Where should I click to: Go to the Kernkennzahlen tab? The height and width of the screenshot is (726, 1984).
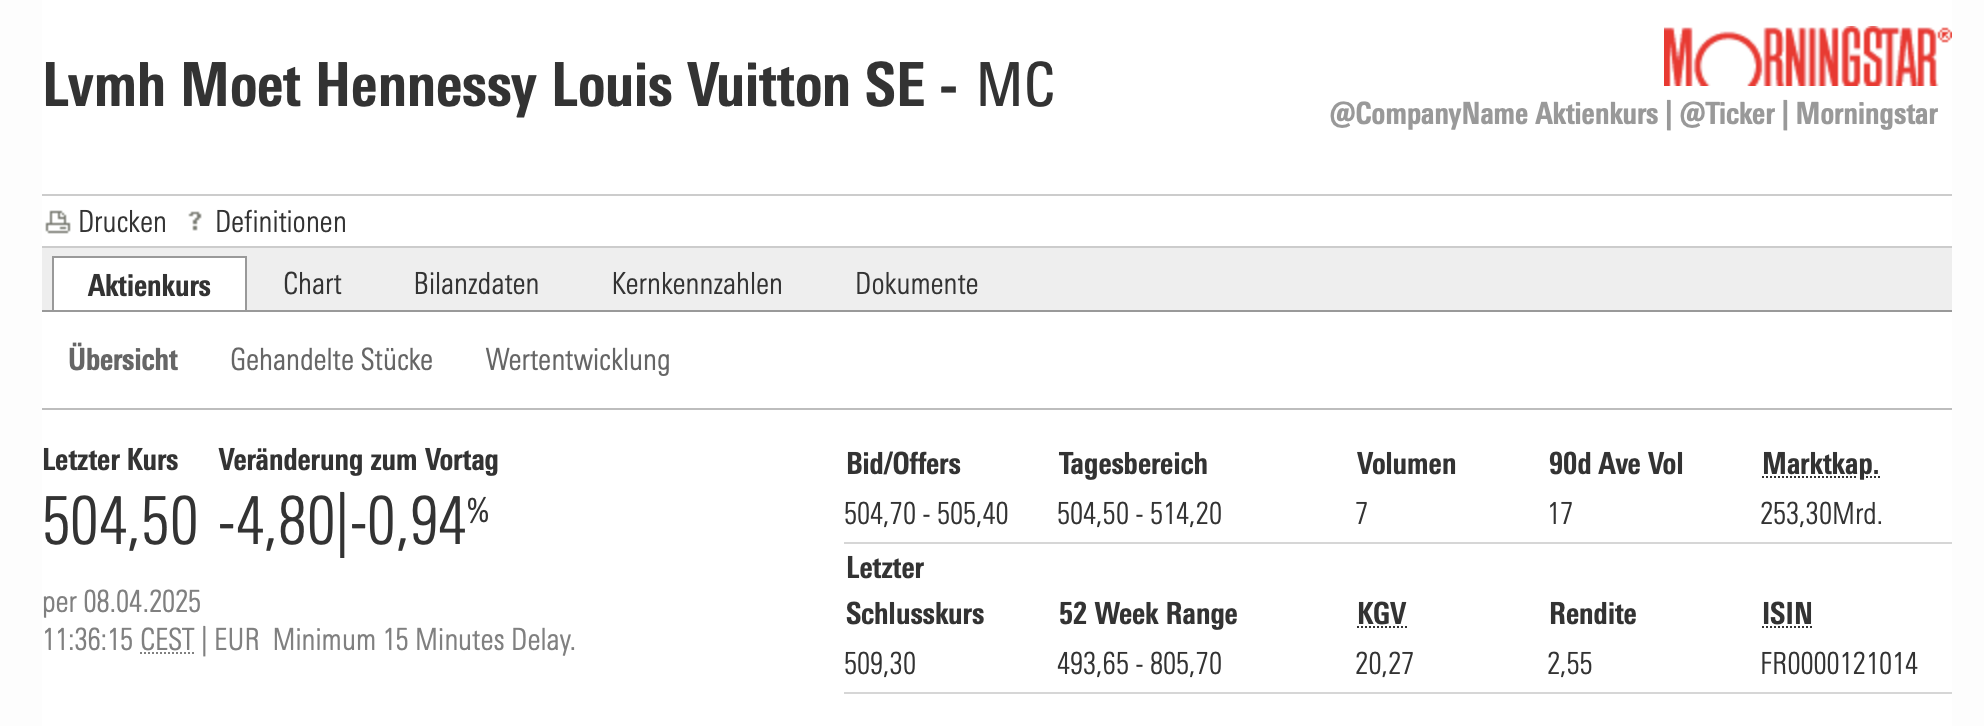(x=697, y=284)
